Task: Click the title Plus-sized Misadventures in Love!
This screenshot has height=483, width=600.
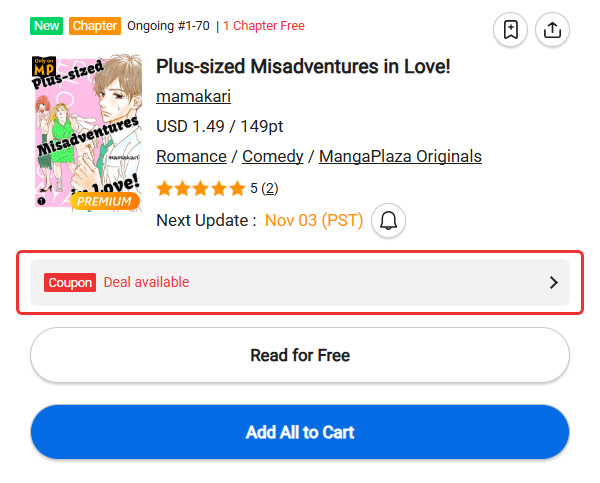Action: [x=304, y=67]
